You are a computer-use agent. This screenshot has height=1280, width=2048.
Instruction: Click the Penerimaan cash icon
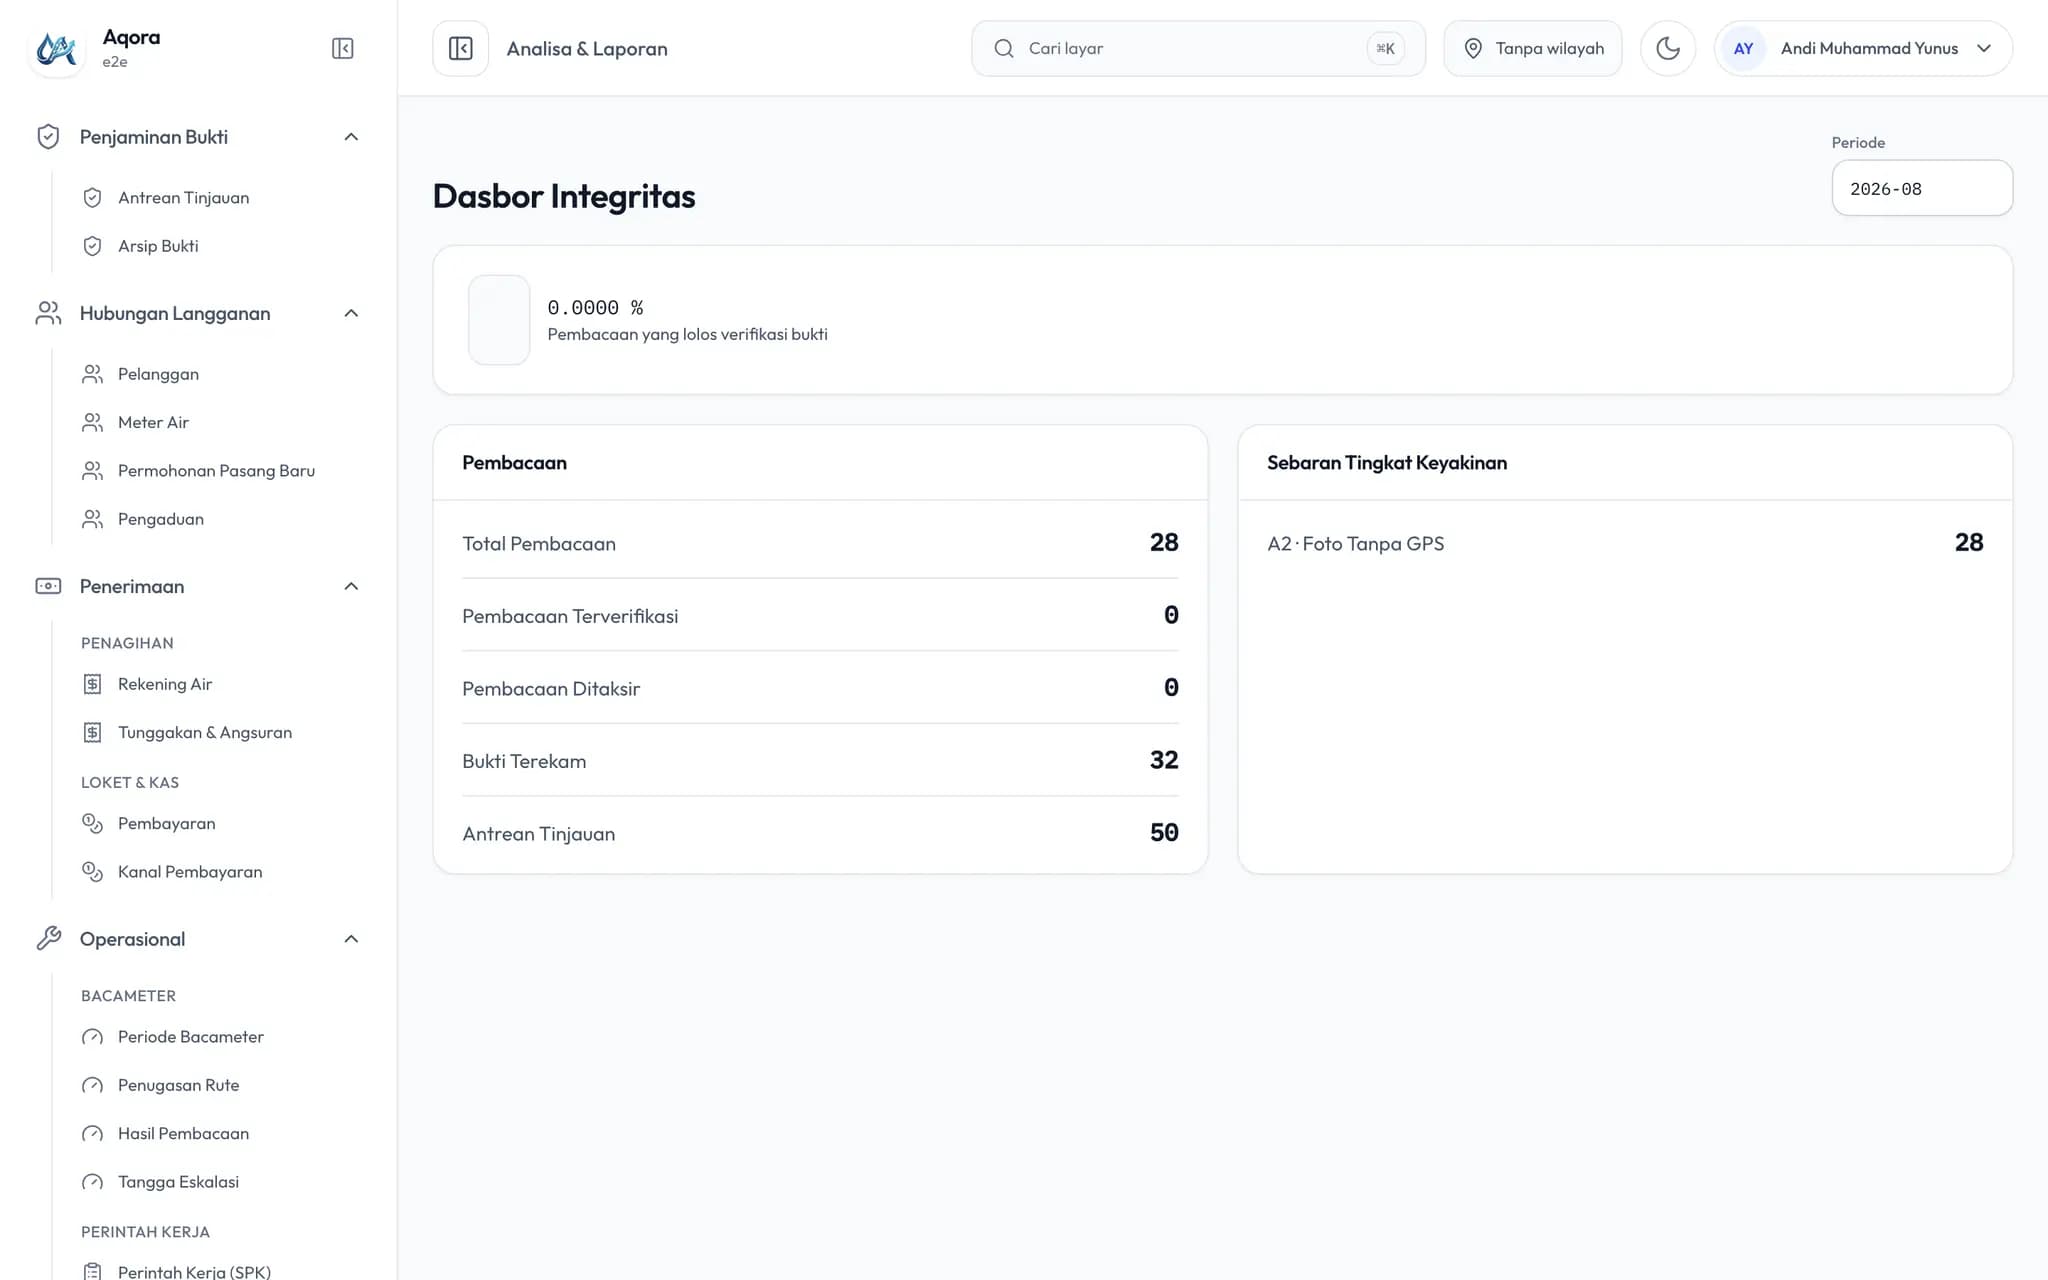click(48, 586)
